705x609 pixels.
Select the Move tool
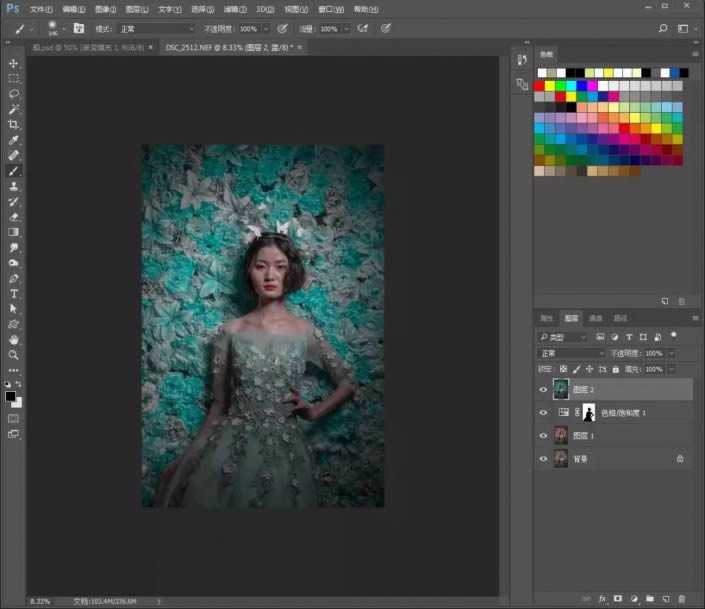14,63
